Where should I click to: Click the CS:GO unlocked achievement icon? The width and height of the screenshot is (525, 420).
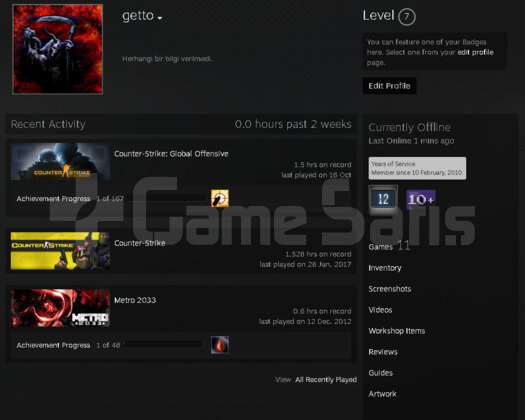pyautogui.click(x=220, y=198)
